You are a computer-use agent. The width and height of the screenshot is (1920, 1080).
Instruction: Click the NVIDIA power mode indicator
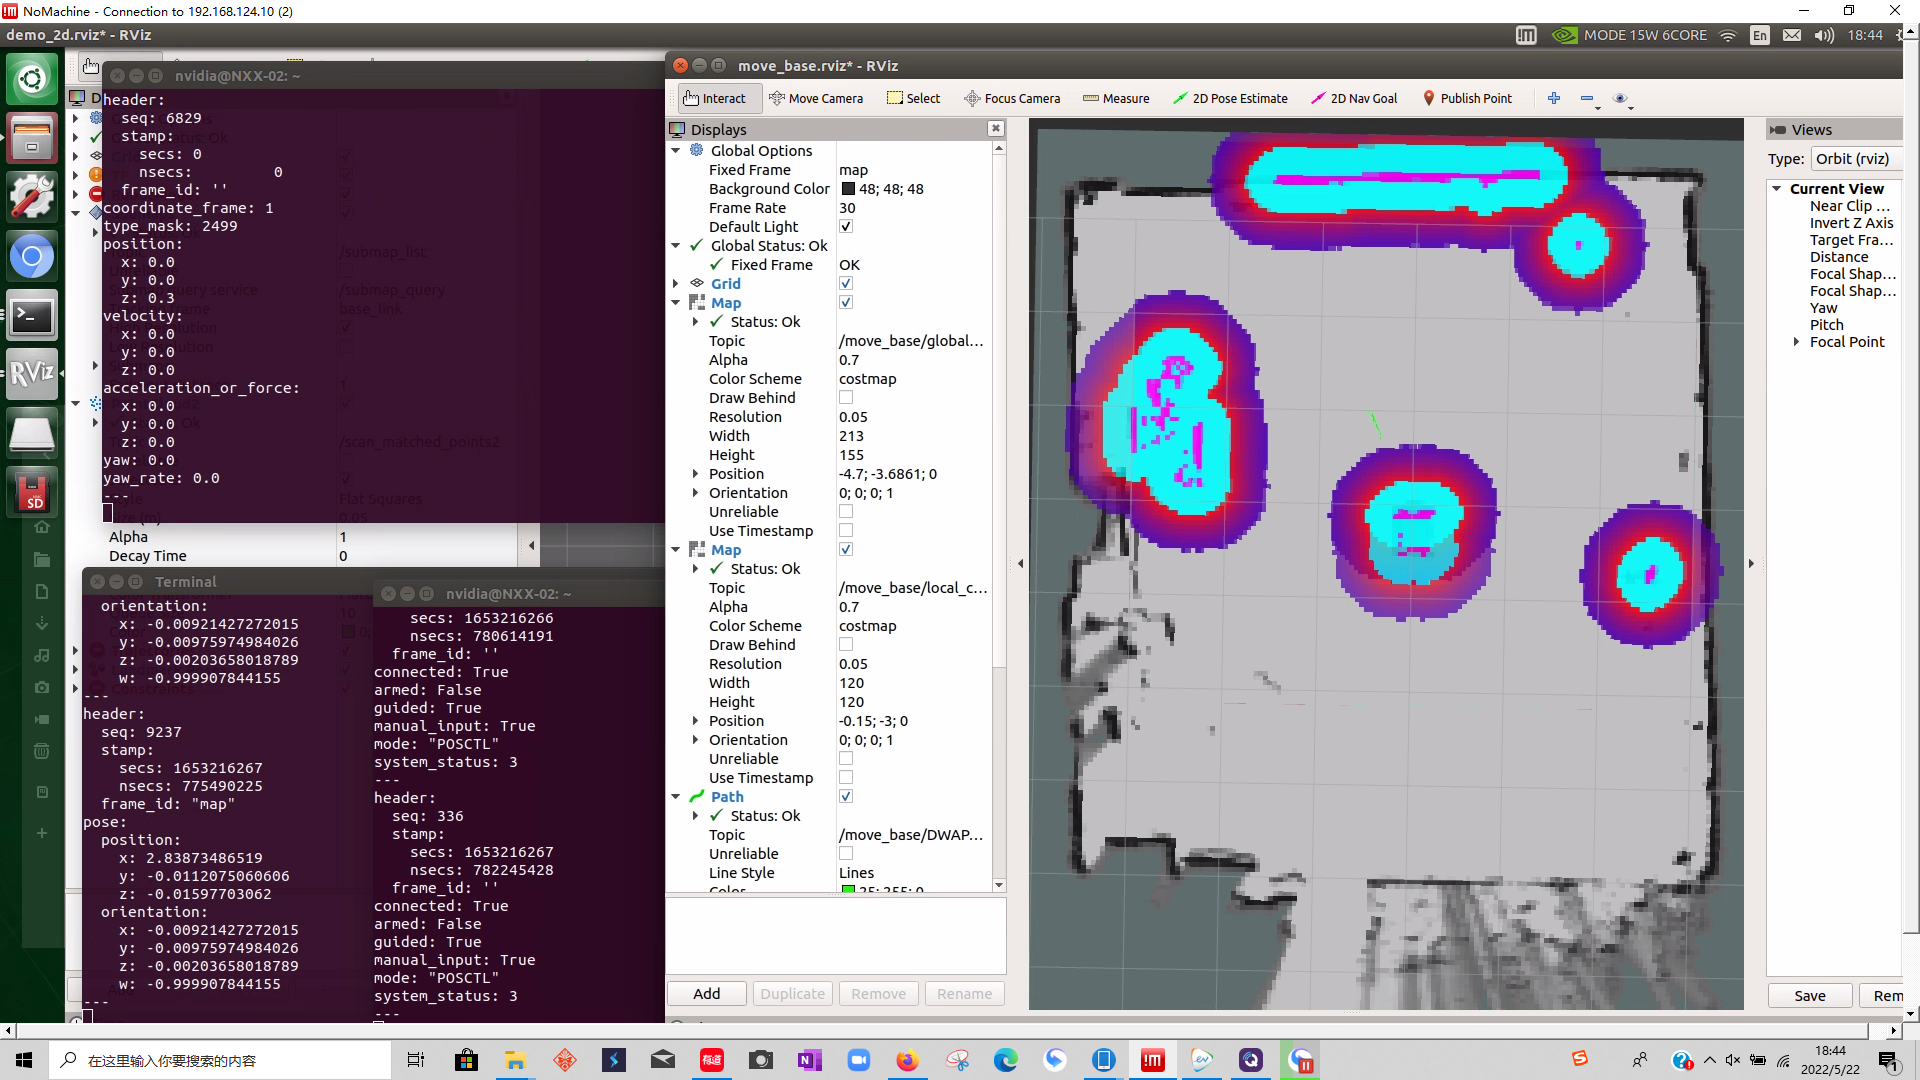[1630, 35]
